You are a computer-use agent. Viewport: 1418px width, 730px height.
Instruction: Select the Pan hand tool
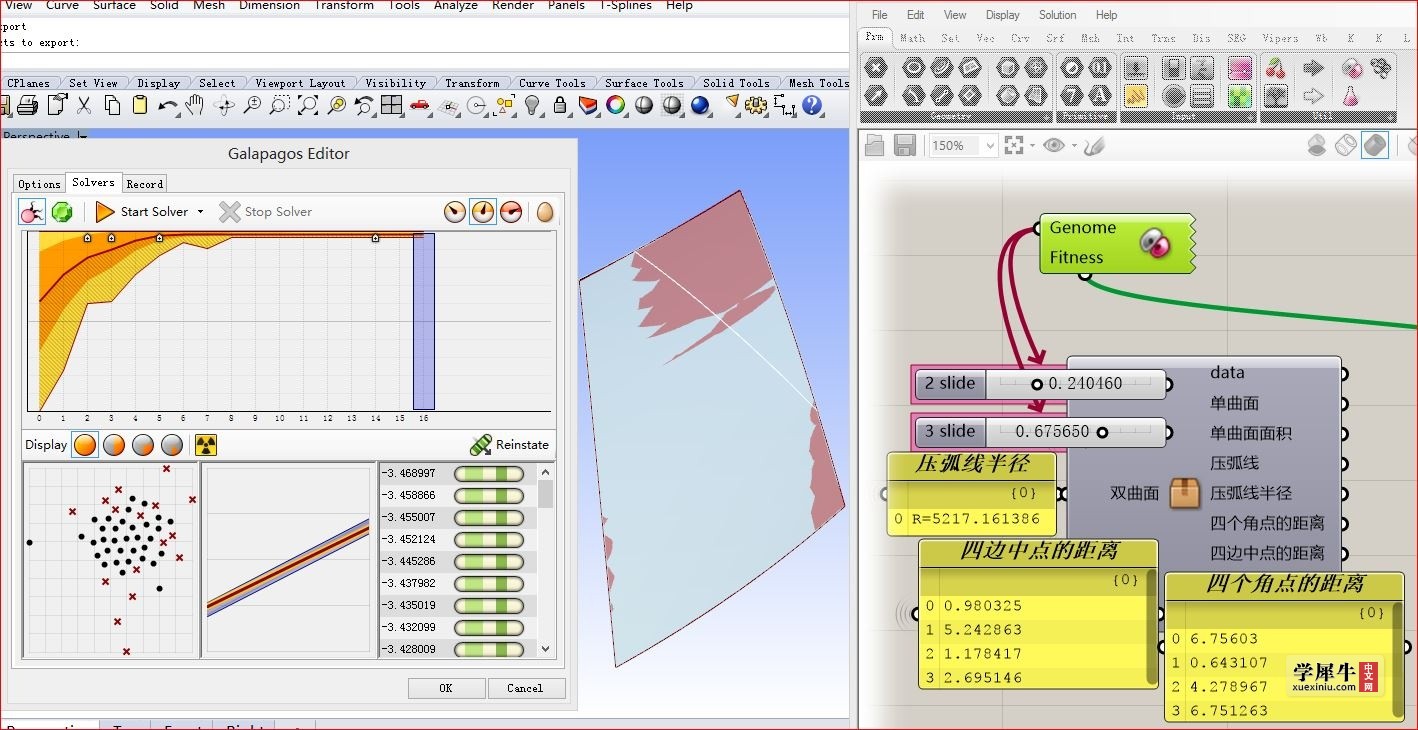tap(195, 105)
